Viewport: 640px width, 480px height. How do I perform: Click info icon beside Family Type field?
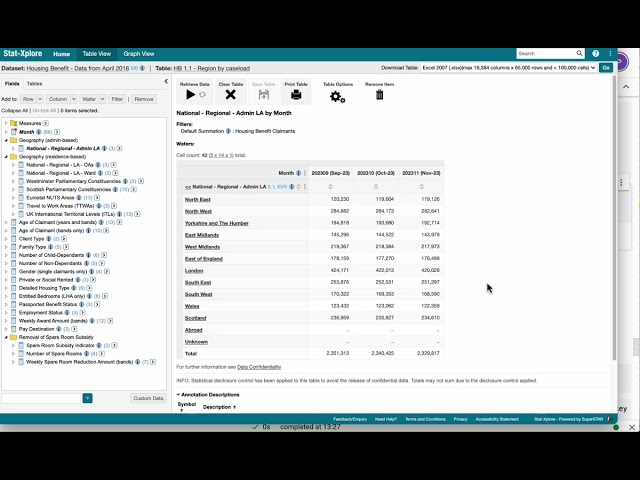click(x=51, y=247)
